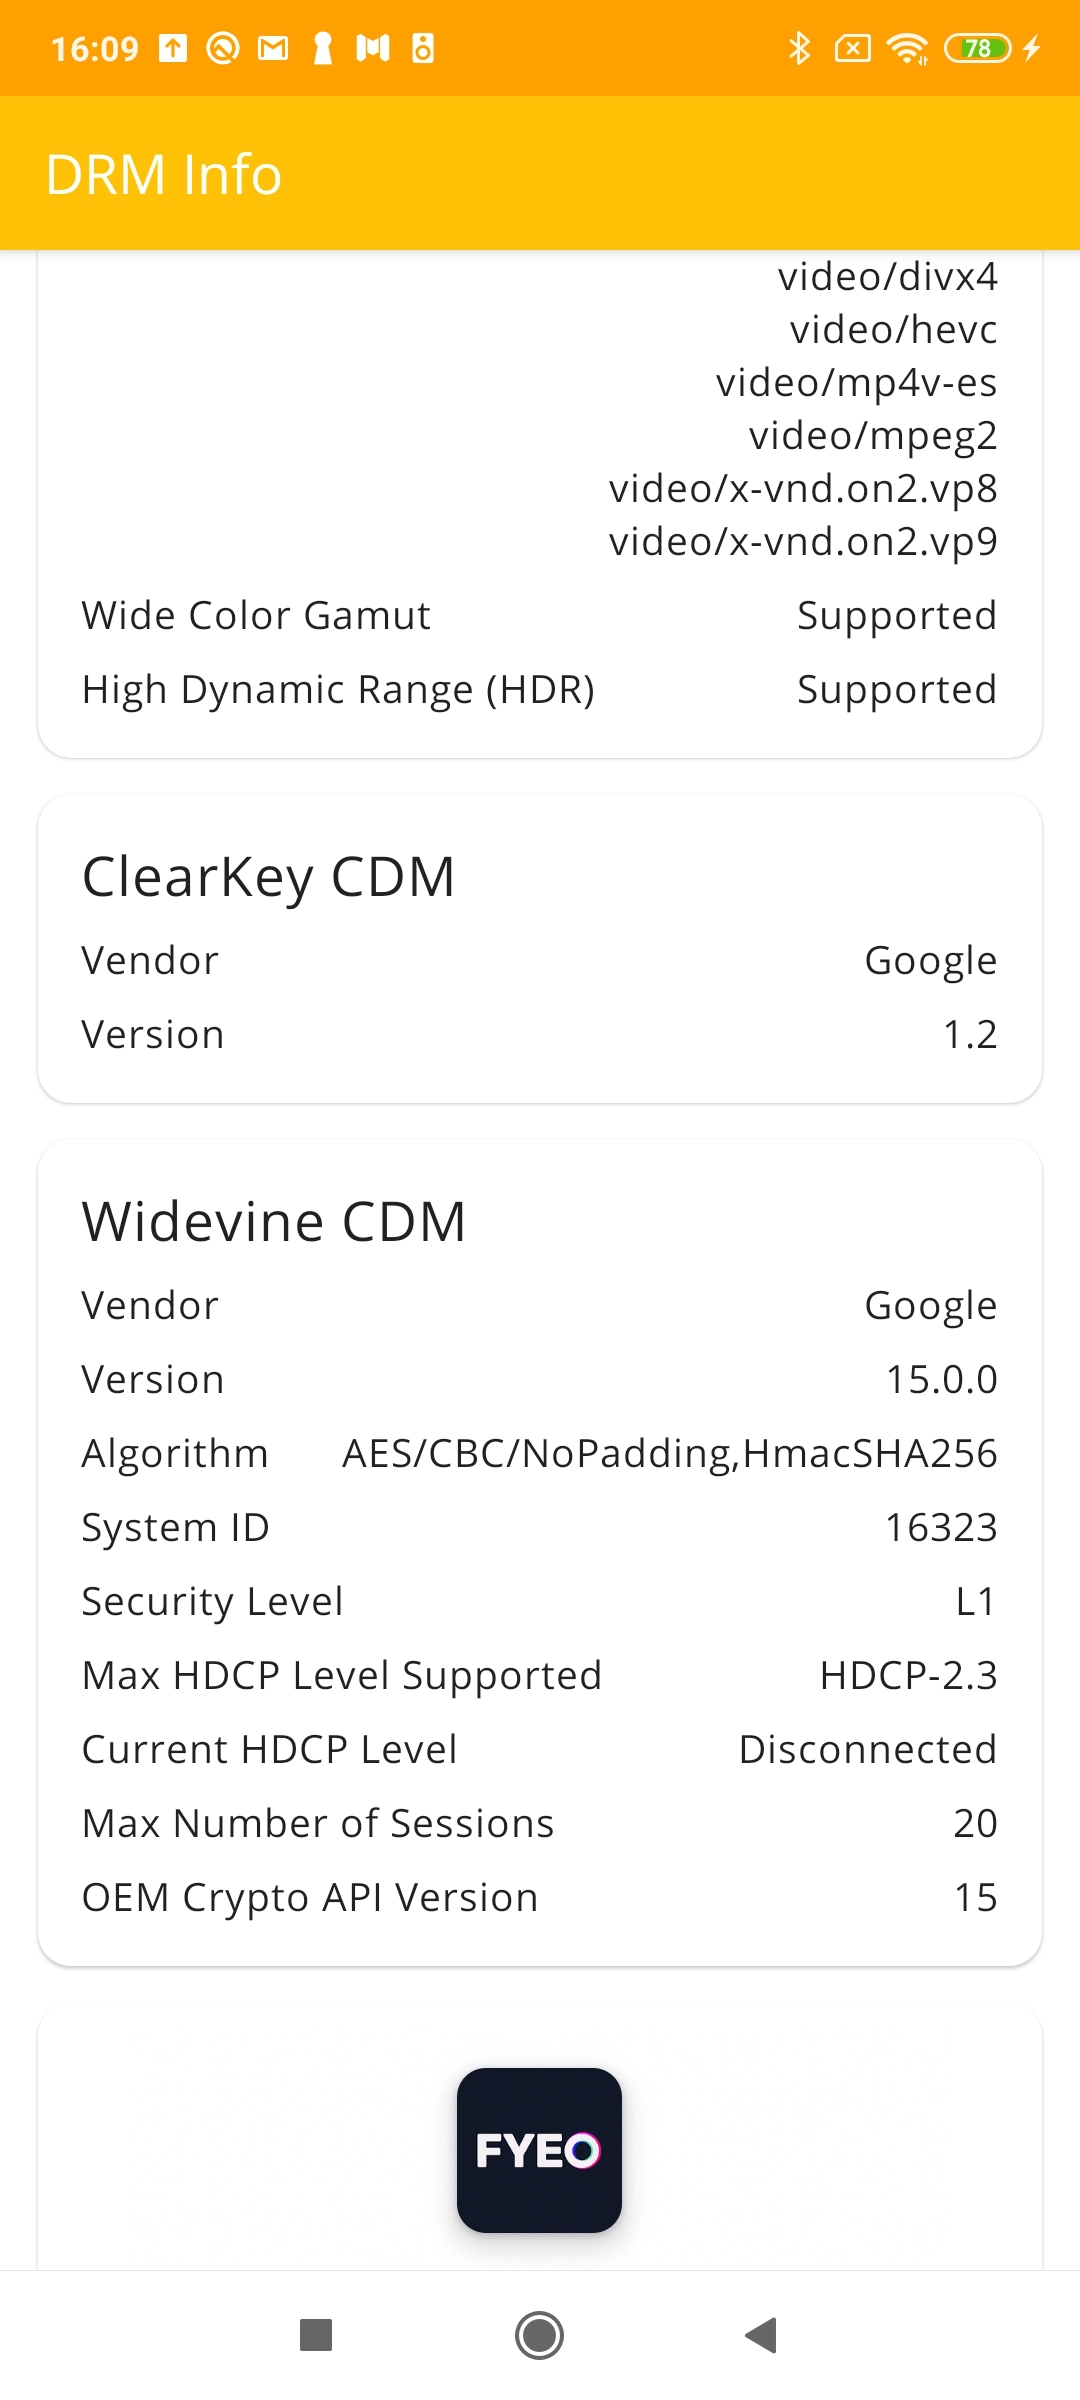Tap the System ID 16323 value
The image size is (1080, 2400).
point(941,1527)
